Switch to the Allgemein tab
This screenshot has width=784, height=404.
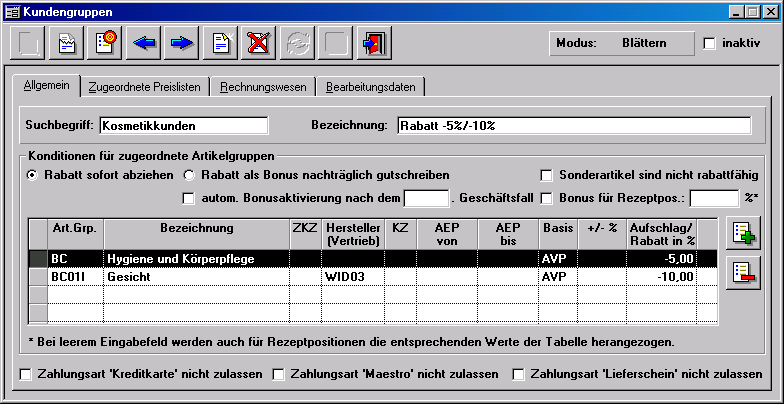click(x=46, y=86)
